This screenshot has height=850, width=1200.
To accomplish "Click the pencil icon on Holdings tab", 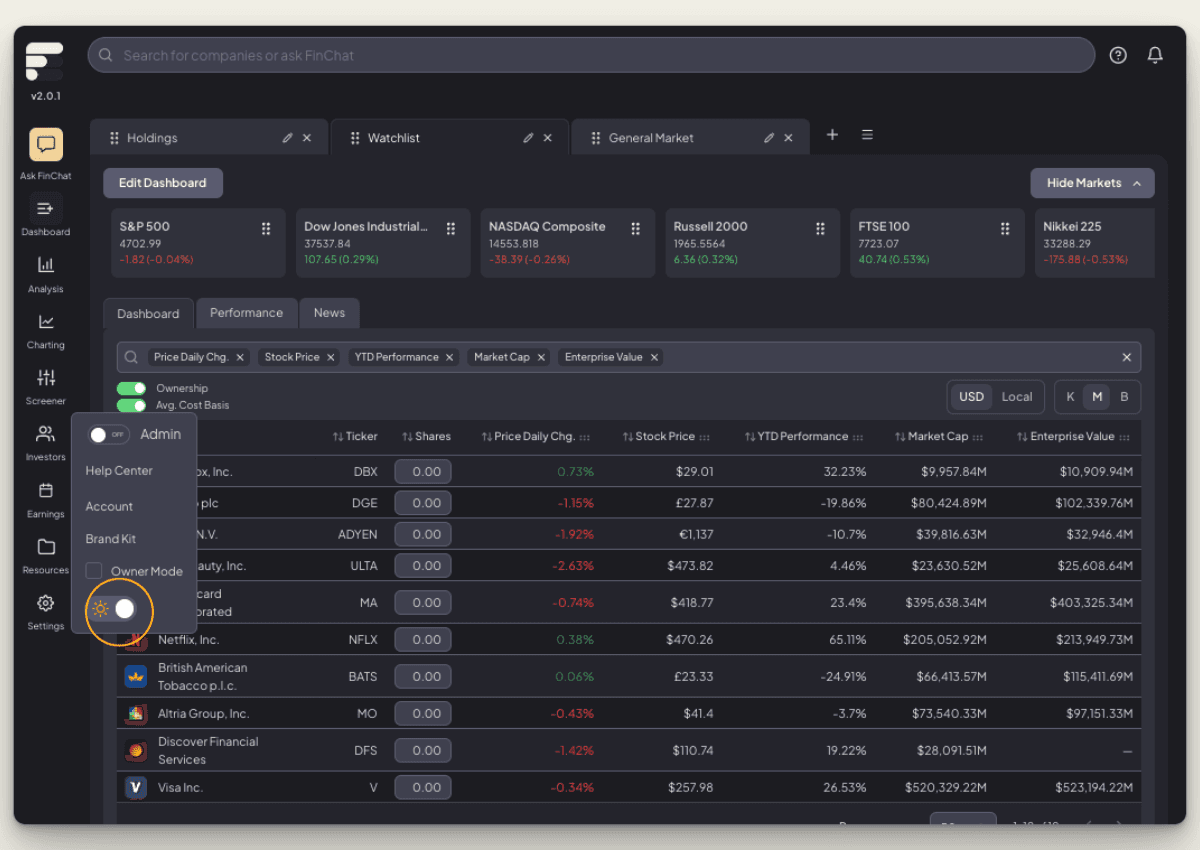I will click(288, 138).
